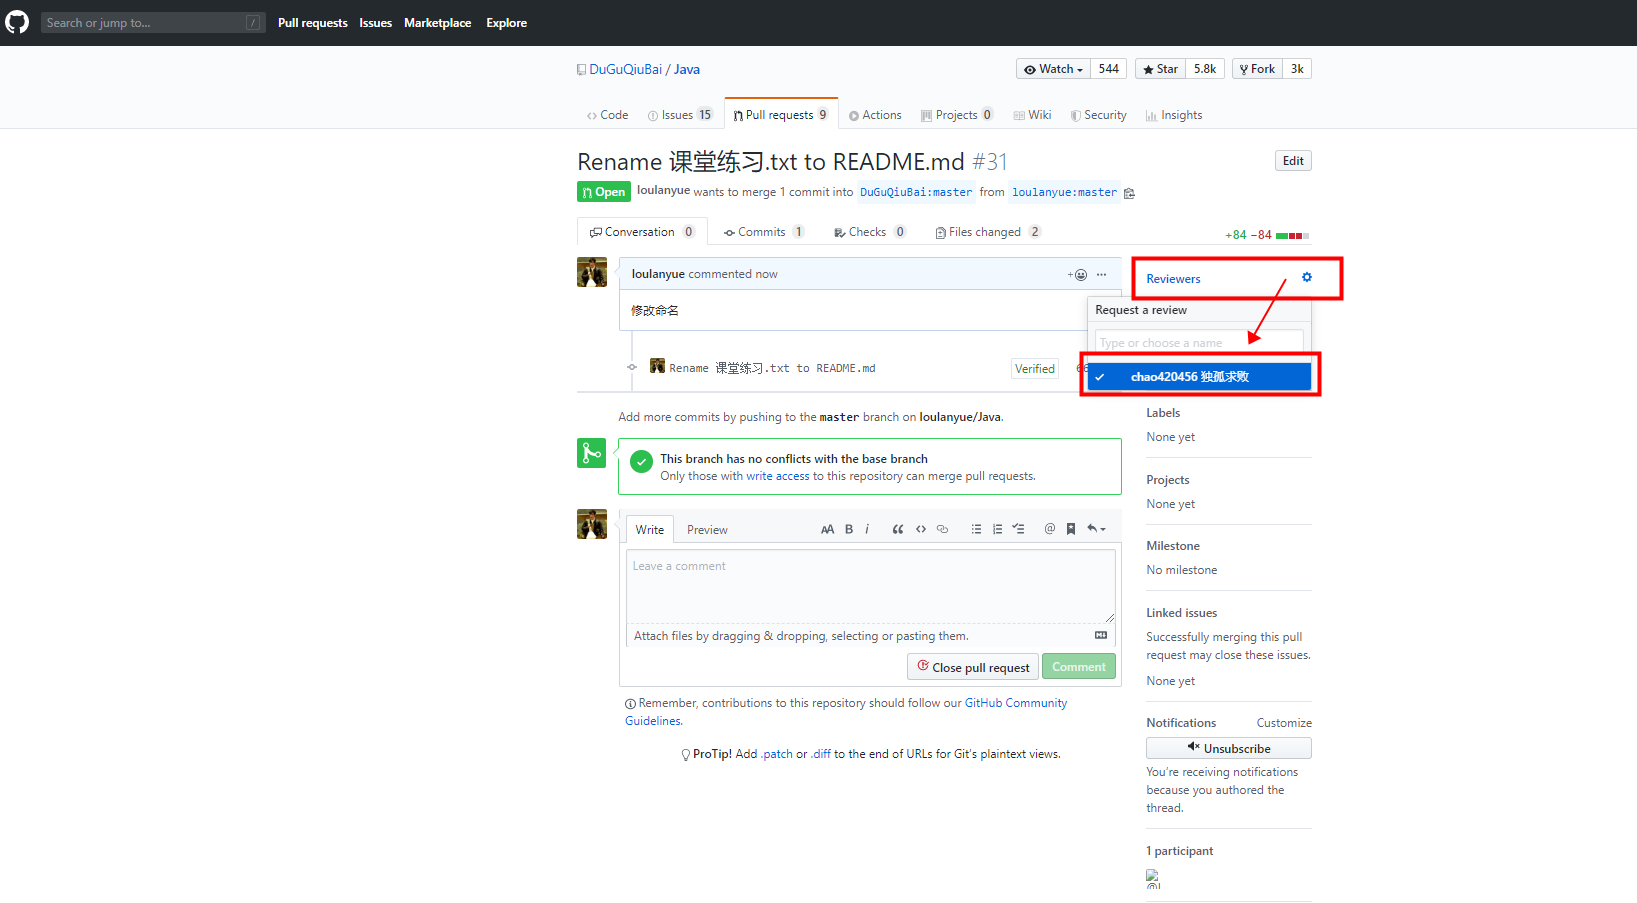Click the green Comment button
This screenshot has height=903, width=1637.
click(x=1079, y=667)
